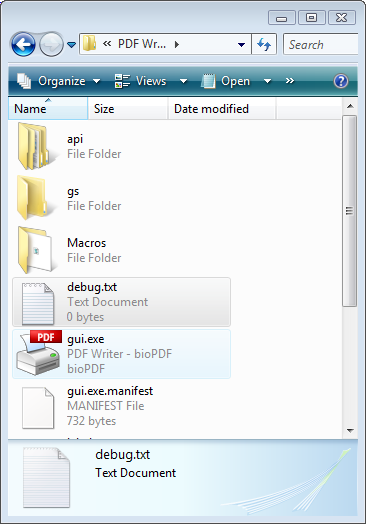Close the explorer window

(342, 18)
